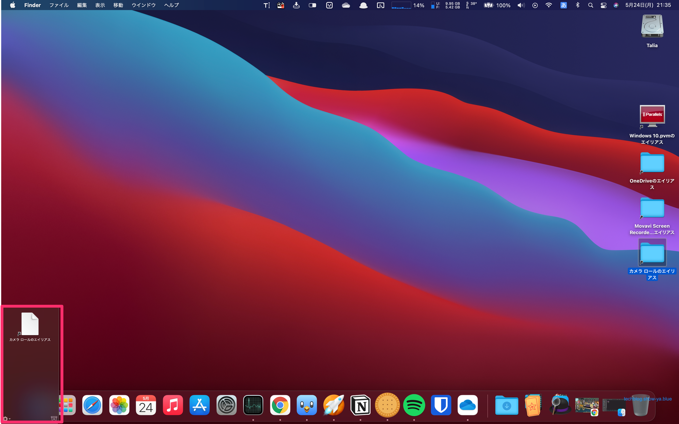
Task: Open the Music app in the Dock
Action: 173,405
